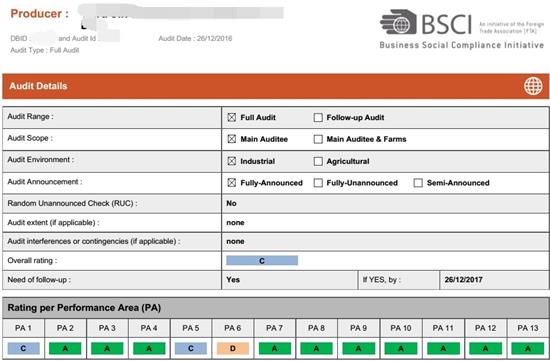The image size is (550, 361).
Task: Click the globe icon in Audit Details bar
Action: [533, 86]
